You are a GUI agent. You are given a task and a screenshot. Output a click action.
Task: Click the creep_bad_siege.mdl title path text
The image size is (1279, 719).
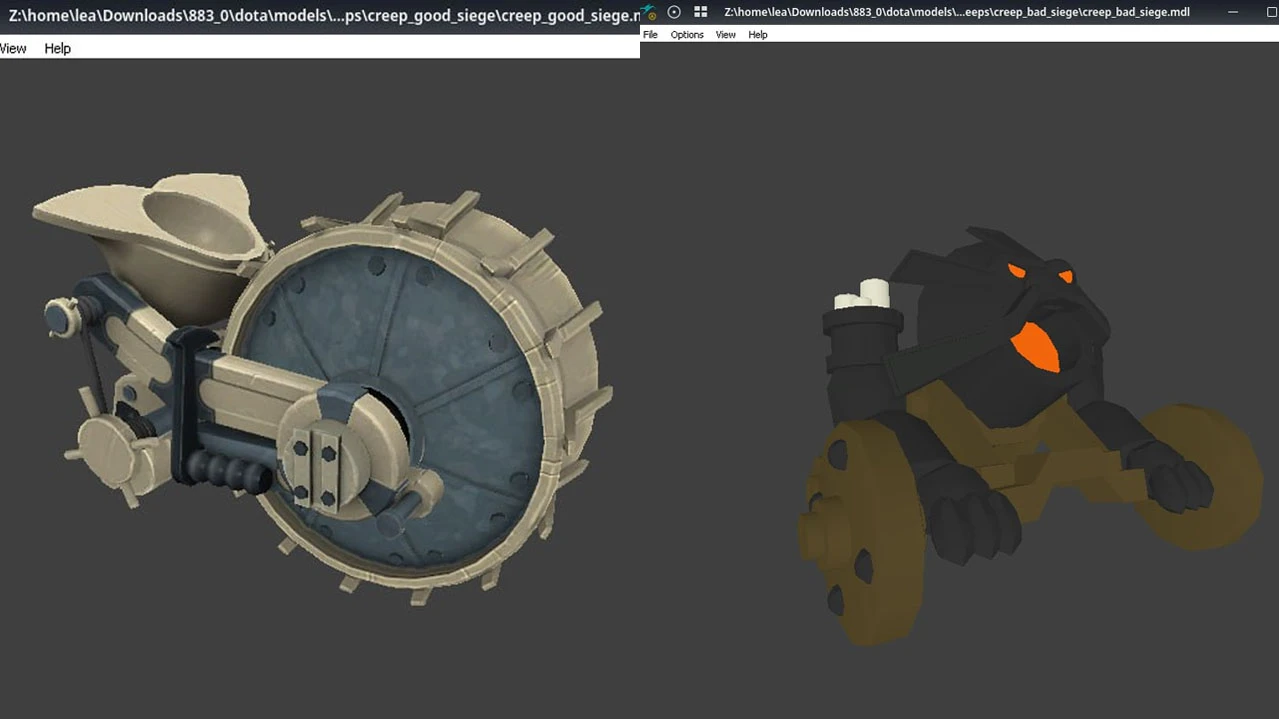coord(957,12)
